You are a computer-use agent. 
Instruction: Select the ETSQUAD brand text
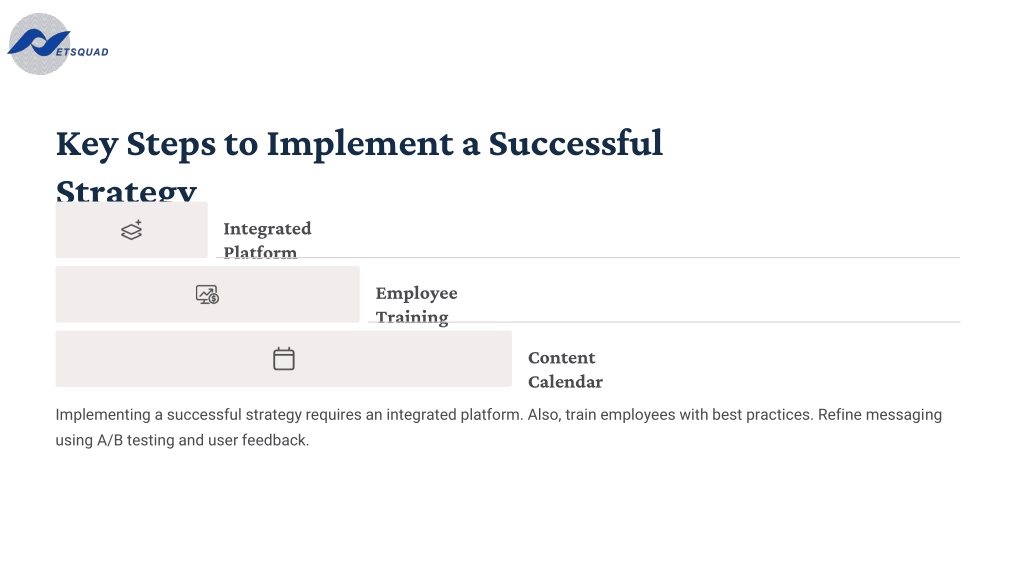[x=82, y=52]
